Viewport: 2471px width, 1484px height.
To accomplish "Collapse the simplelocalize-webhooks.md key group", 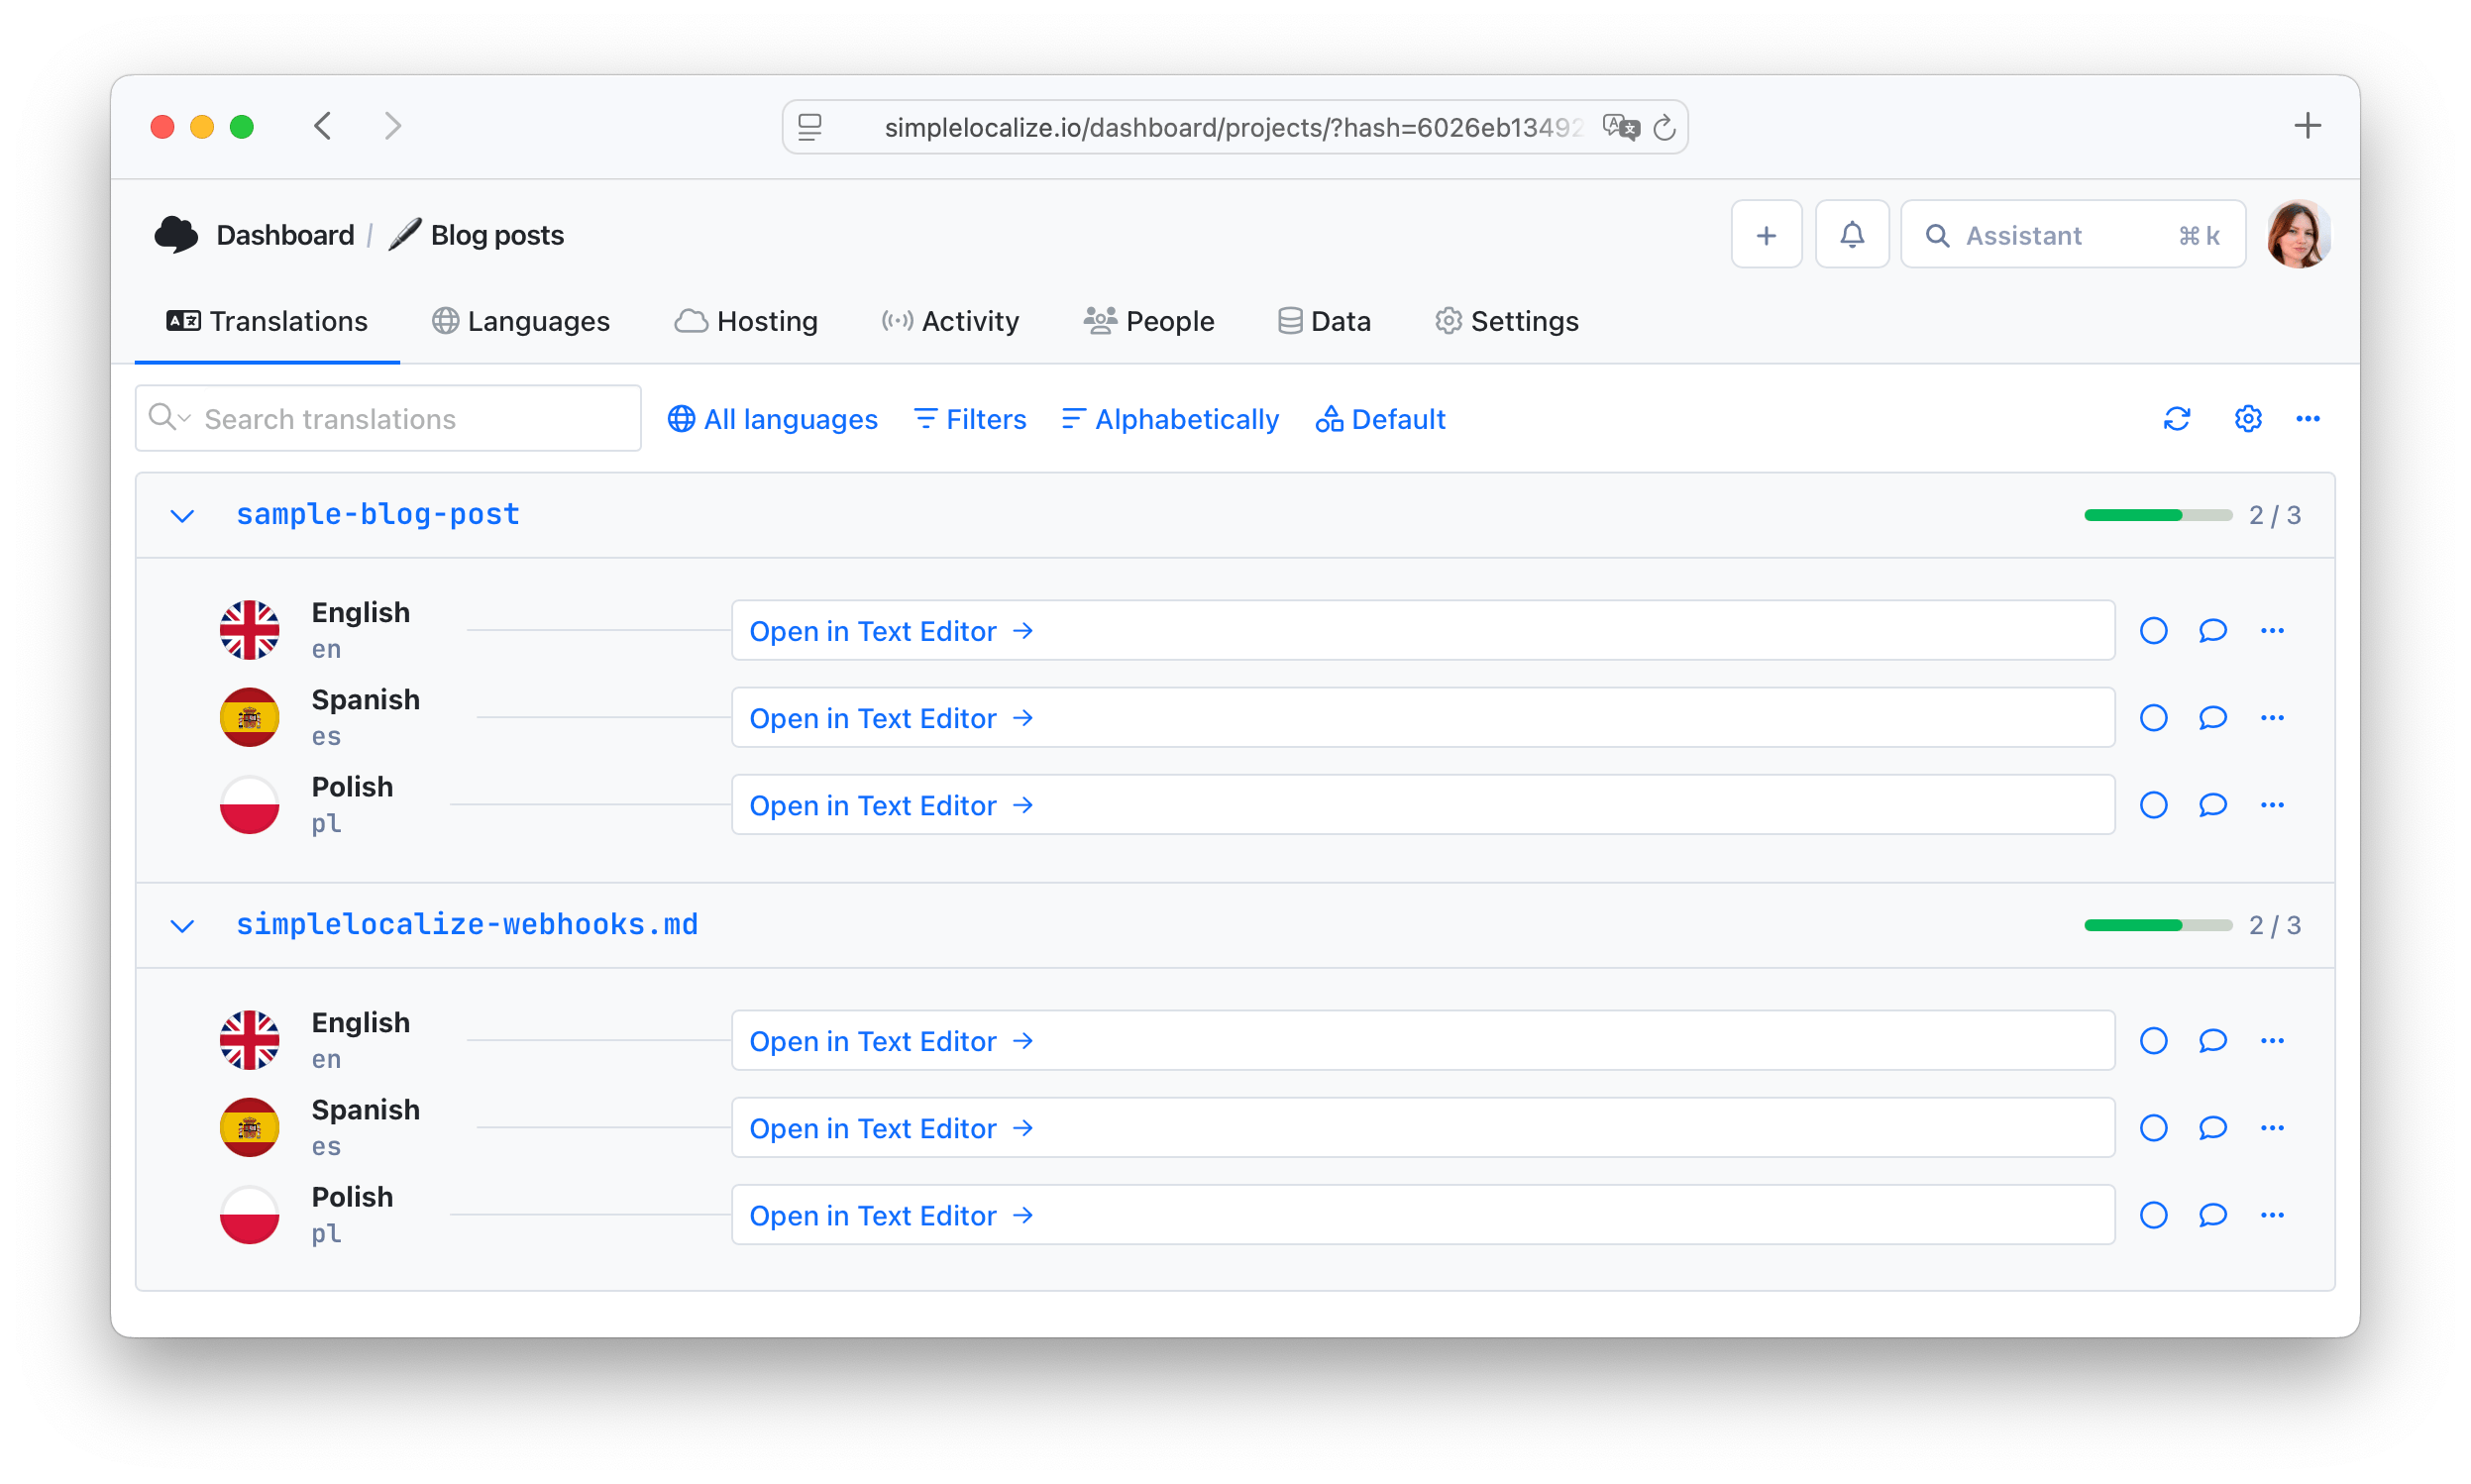I will (x=182, y=926).
